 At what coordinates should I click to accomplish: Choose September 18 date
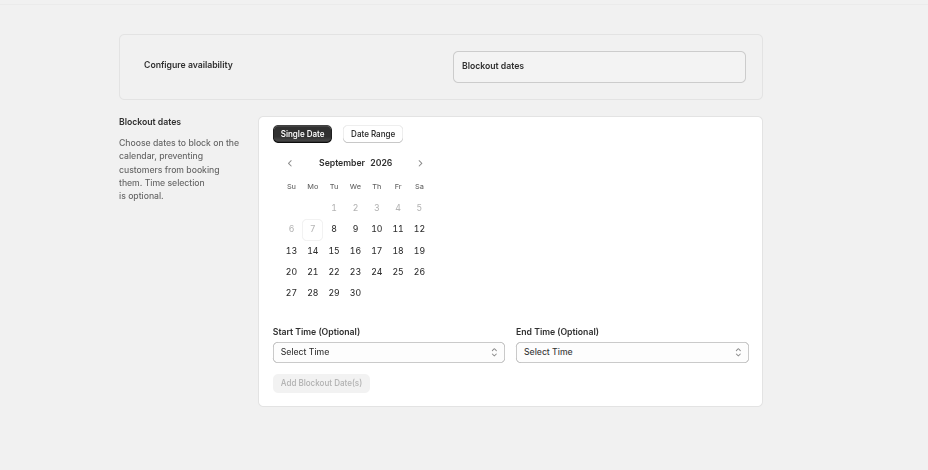point(398,251)
